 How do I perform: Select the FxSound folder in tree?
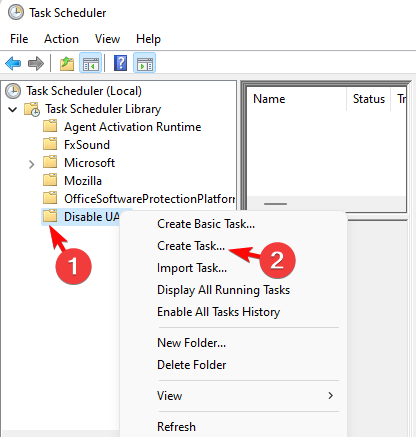pos(87,145)
